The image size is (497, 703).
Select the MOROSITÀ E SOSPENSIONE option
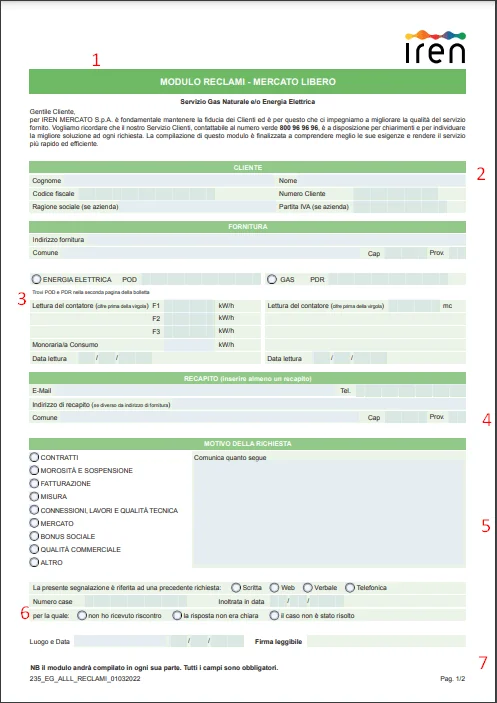(34, 470)
